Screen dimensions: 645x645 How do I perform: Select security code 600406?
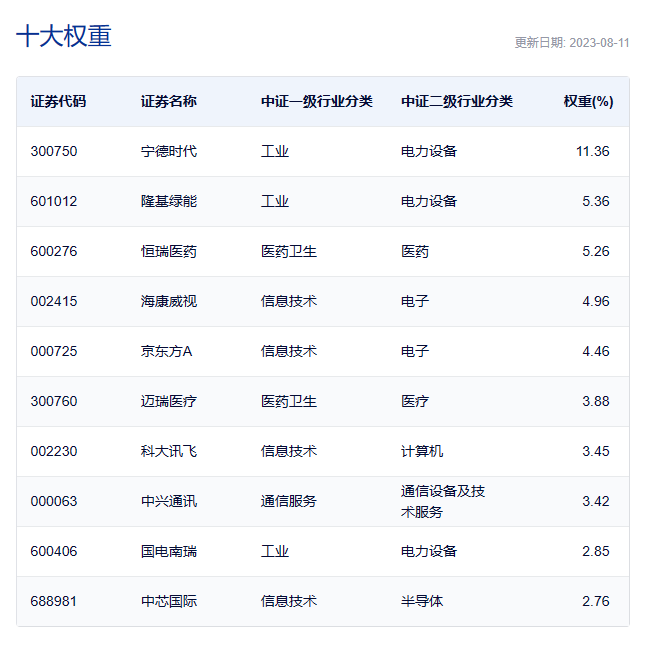(x=54, y=551)
